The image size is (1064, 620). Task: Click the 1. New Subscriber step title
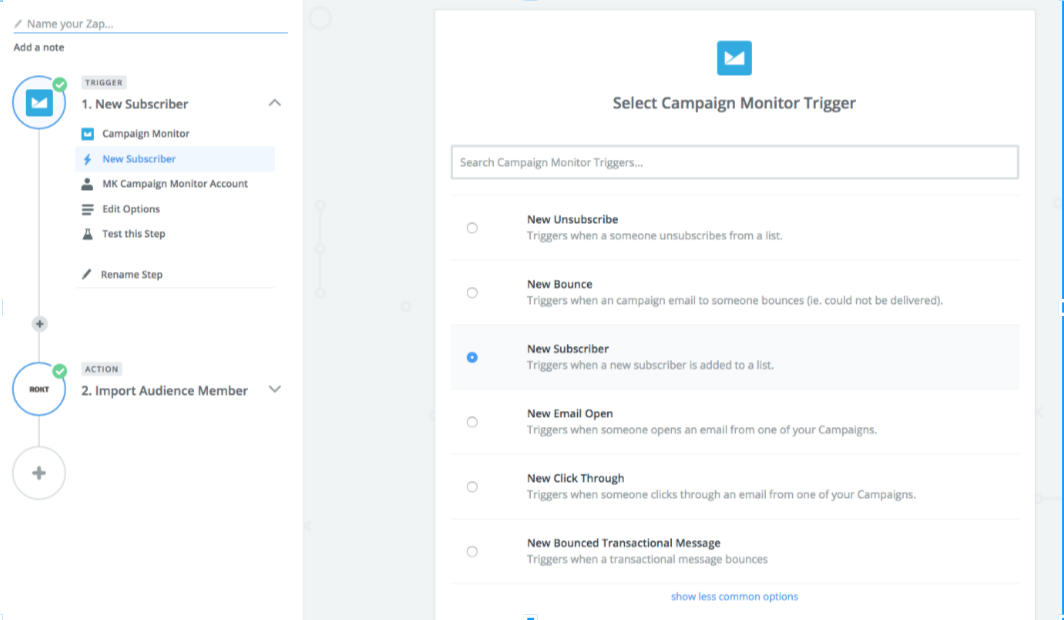tap(135, 104)
